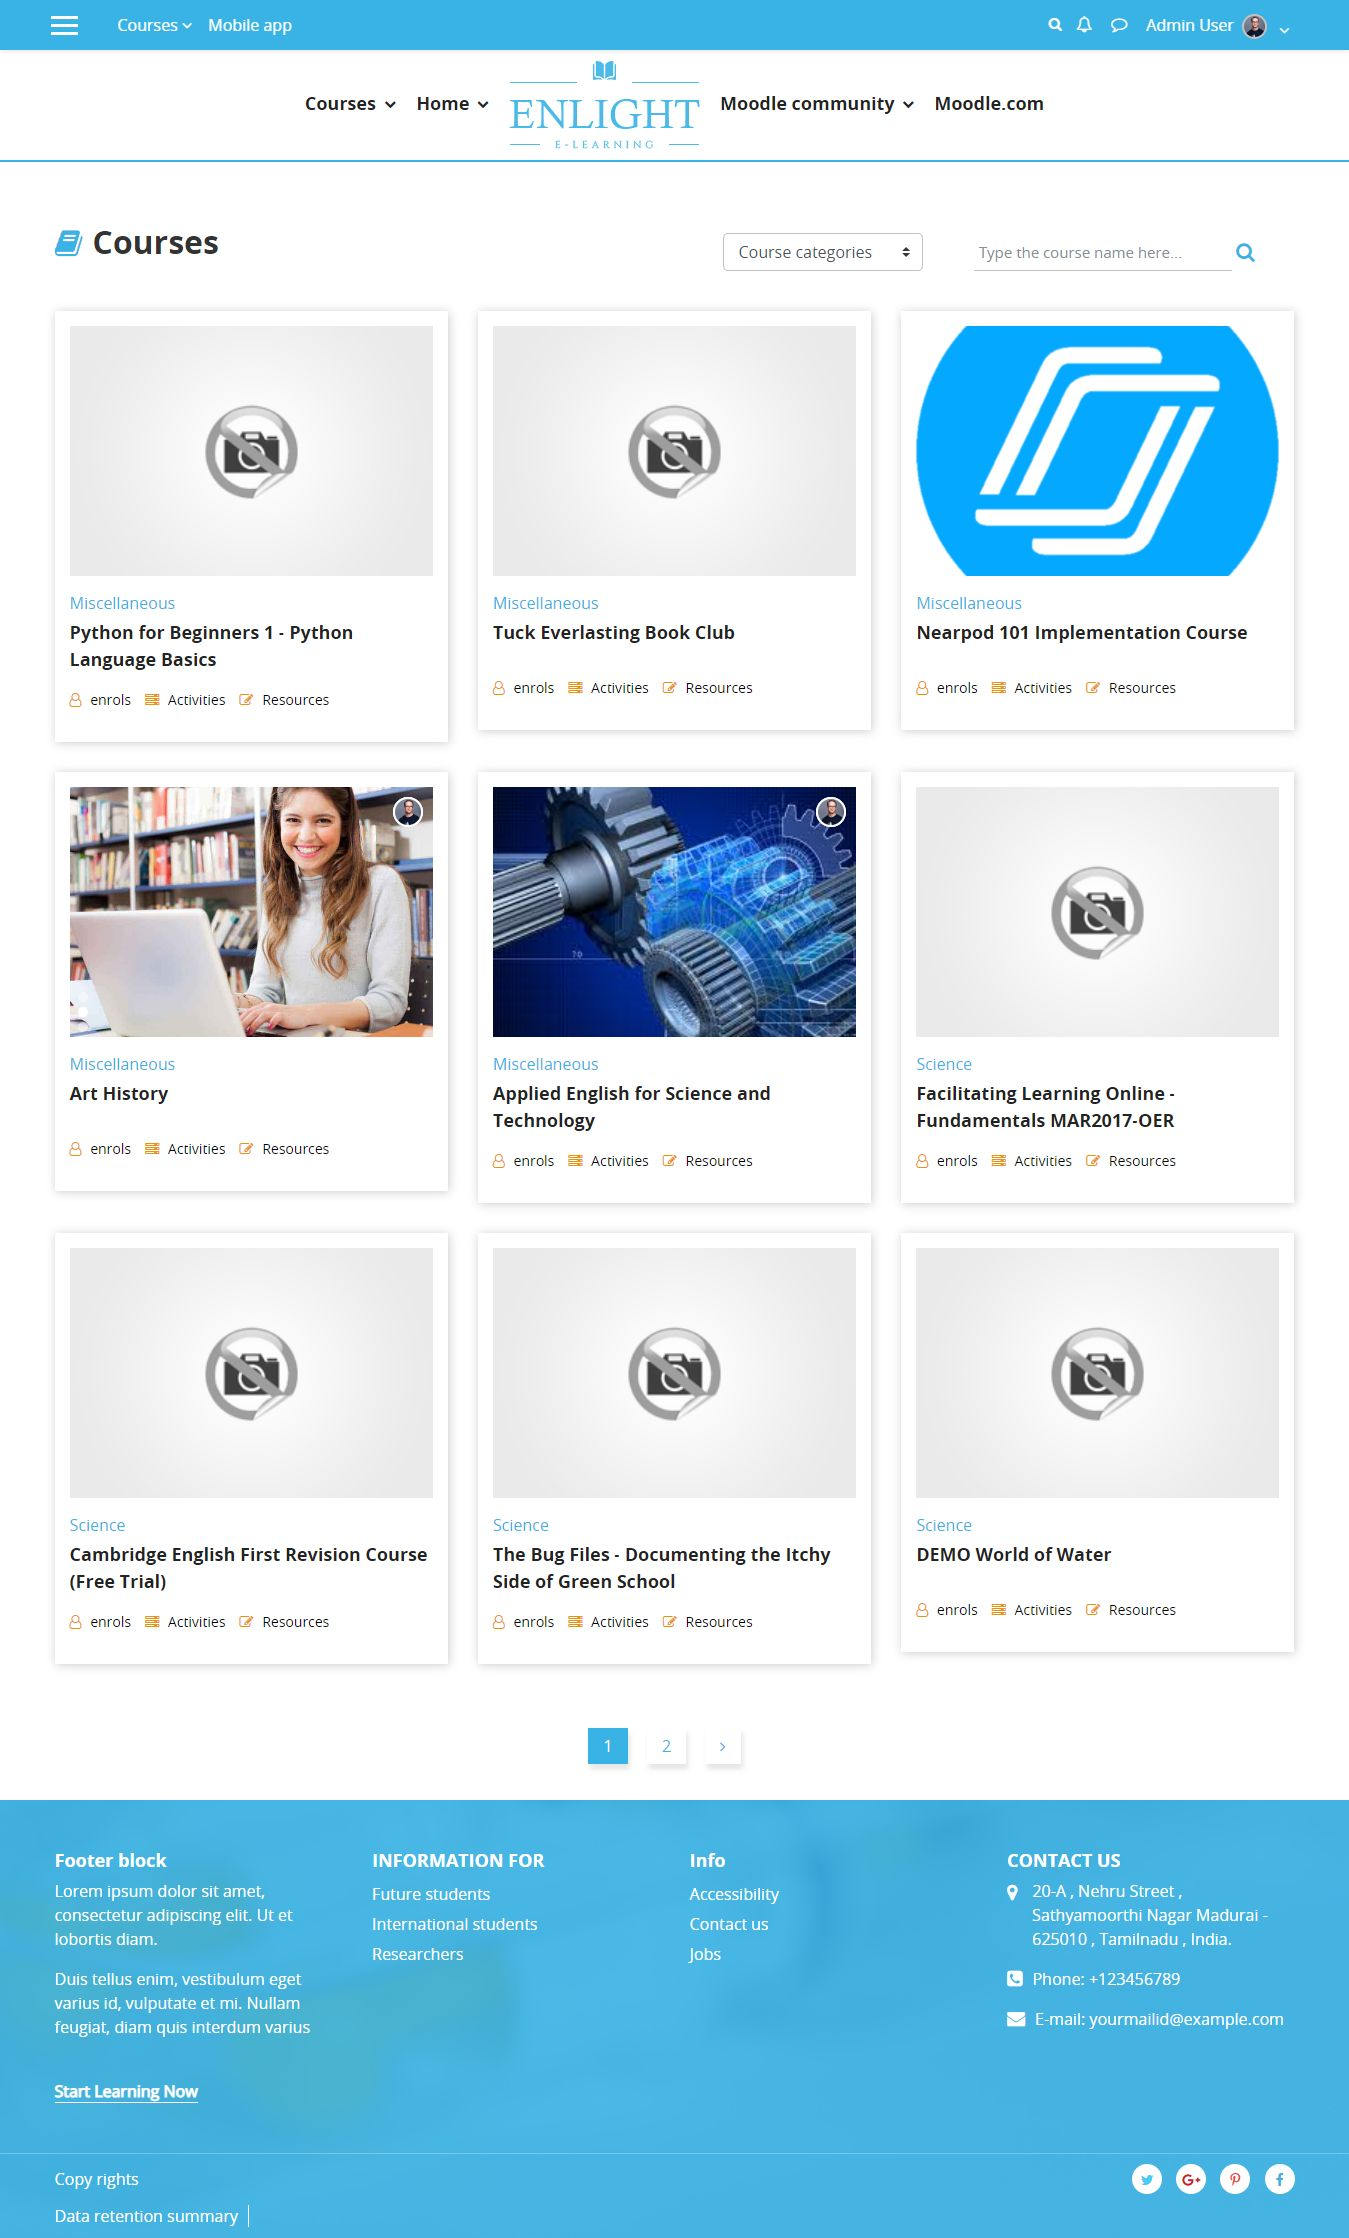Open the Courses menu in main navigation

350,104
